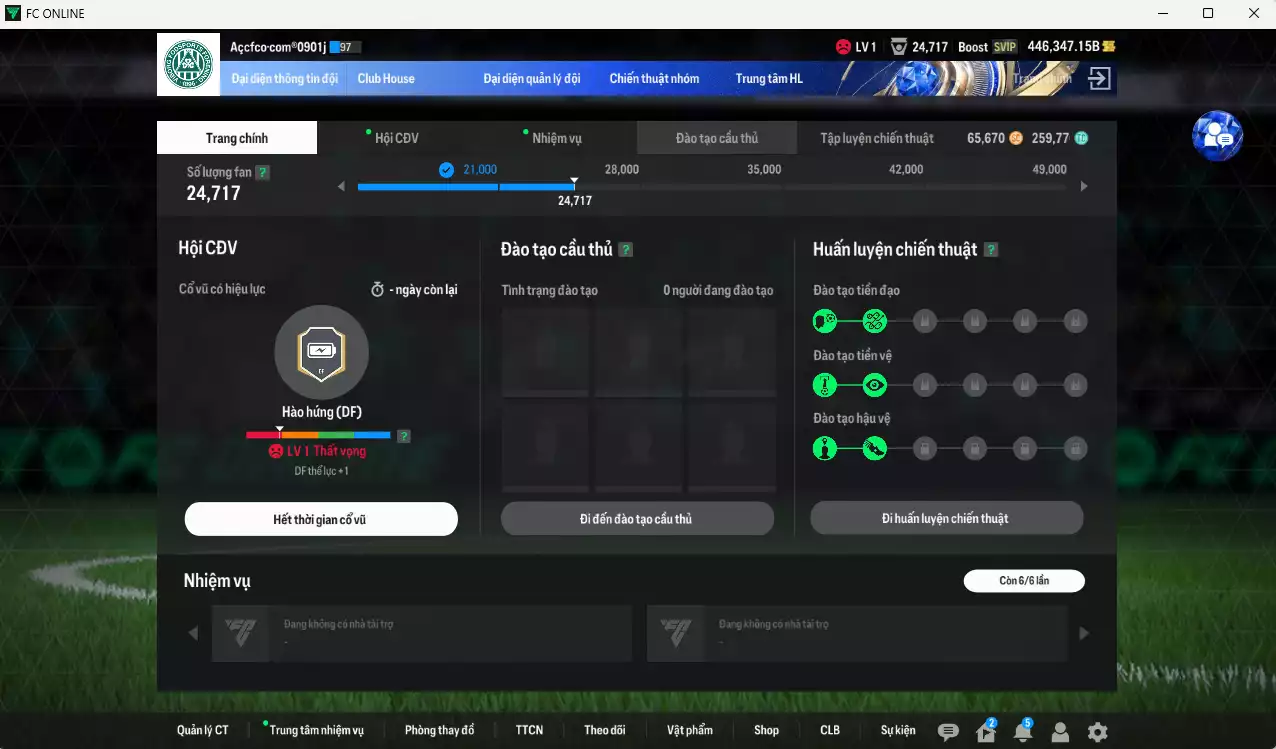The image size is (1276, 749).
Task: Open notification bell with badge 5
Action: pyautogui.click(x=1022, y=732)
